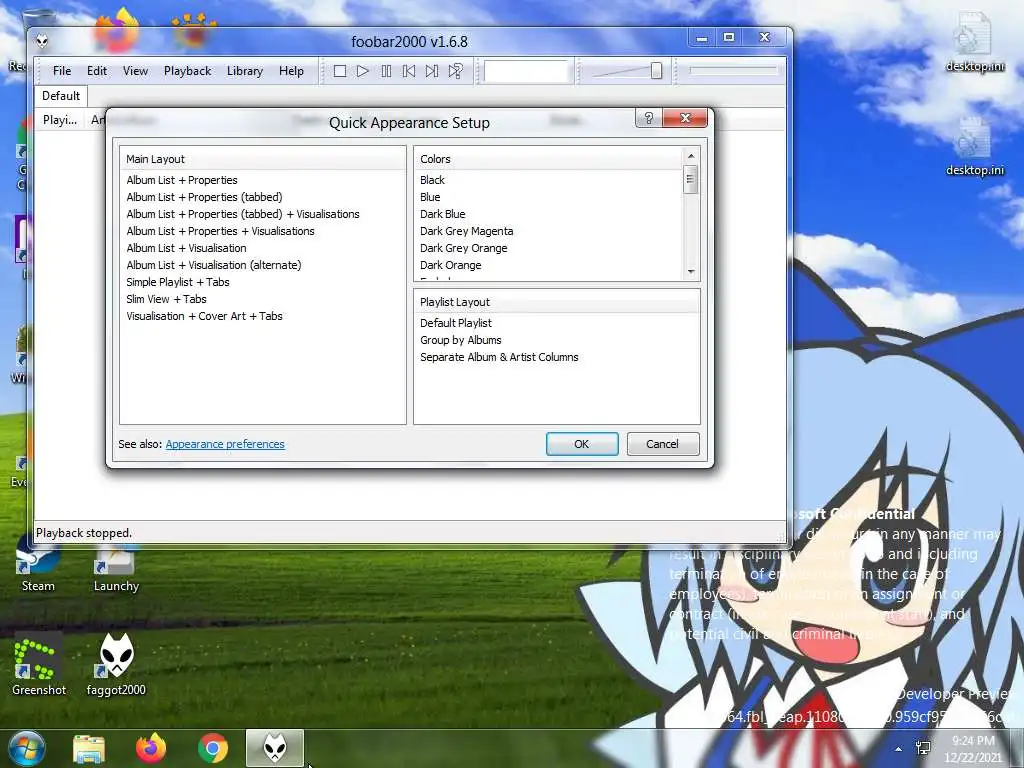
Task: Select the Dark Blue color scheme
Action: pyautogui.click(x=443, y=214)
